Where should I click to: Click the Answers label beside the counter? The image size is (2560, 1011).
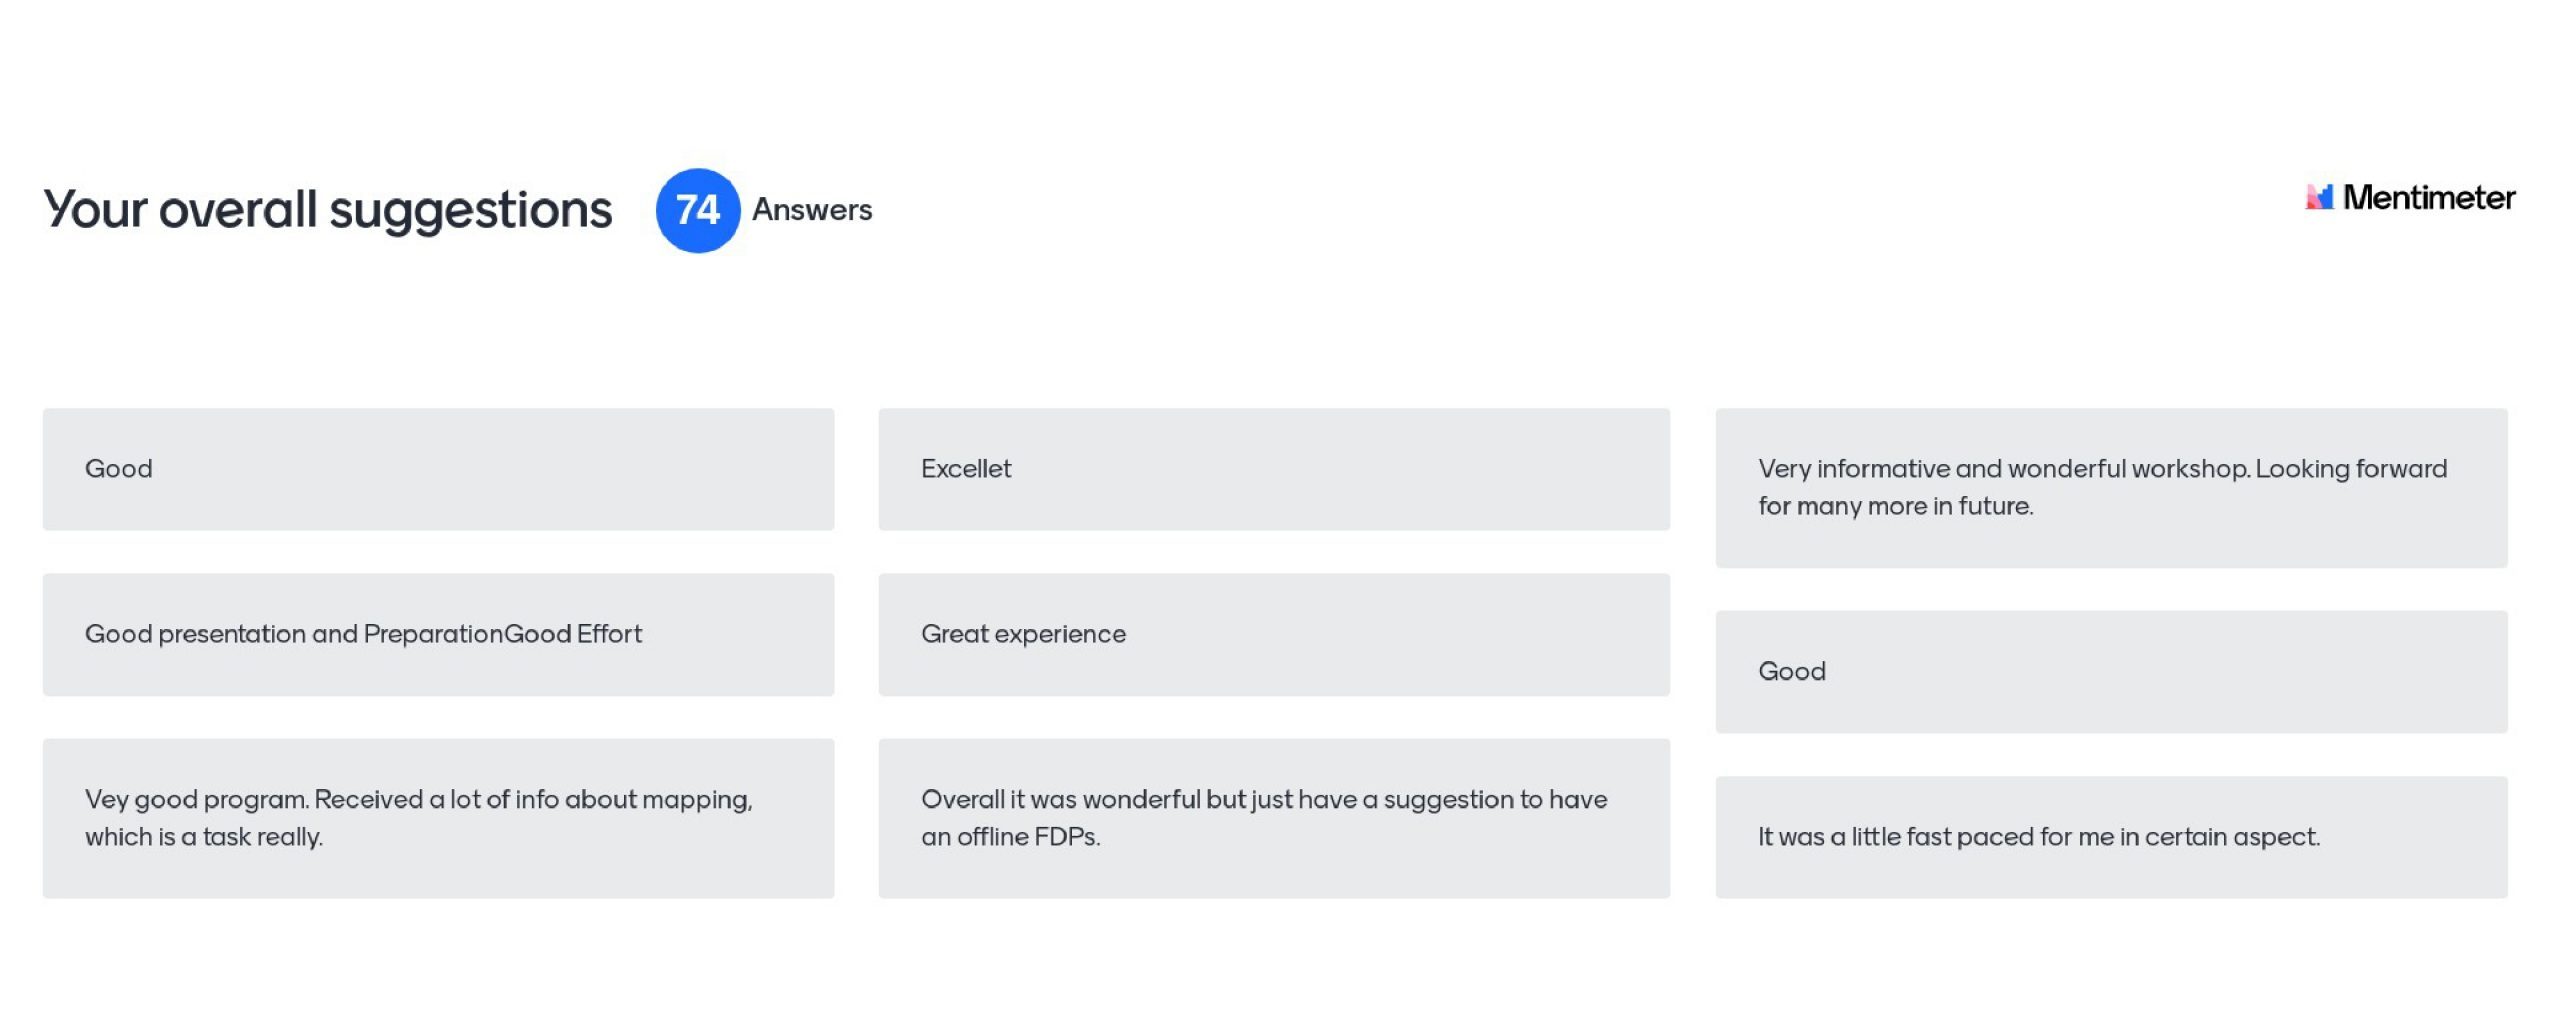pyautogui.click(x=812, y=210)
